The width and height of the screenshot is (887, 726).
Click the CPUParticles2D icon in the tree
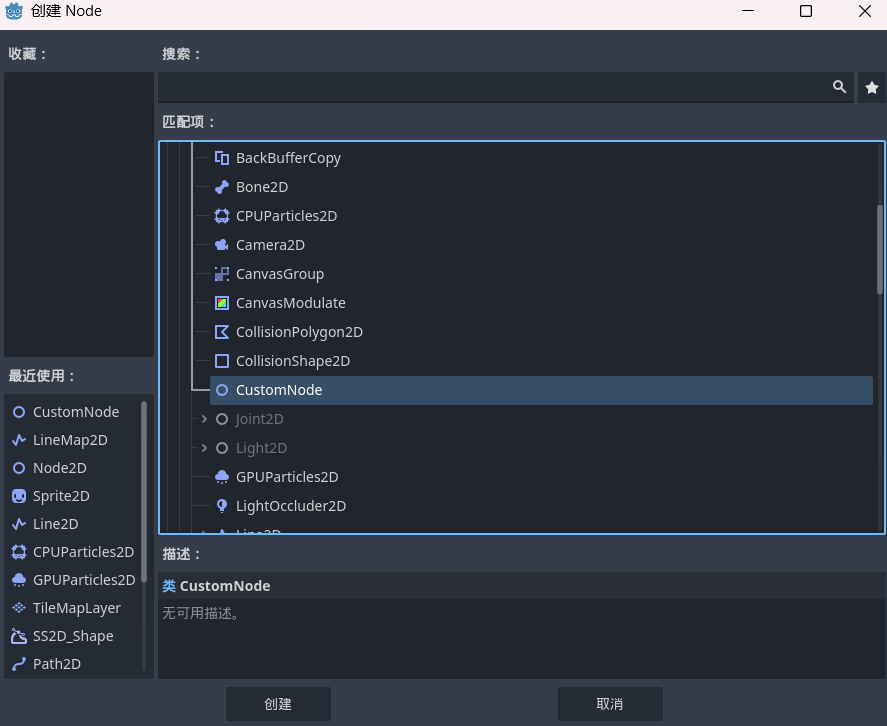(222, 216)
